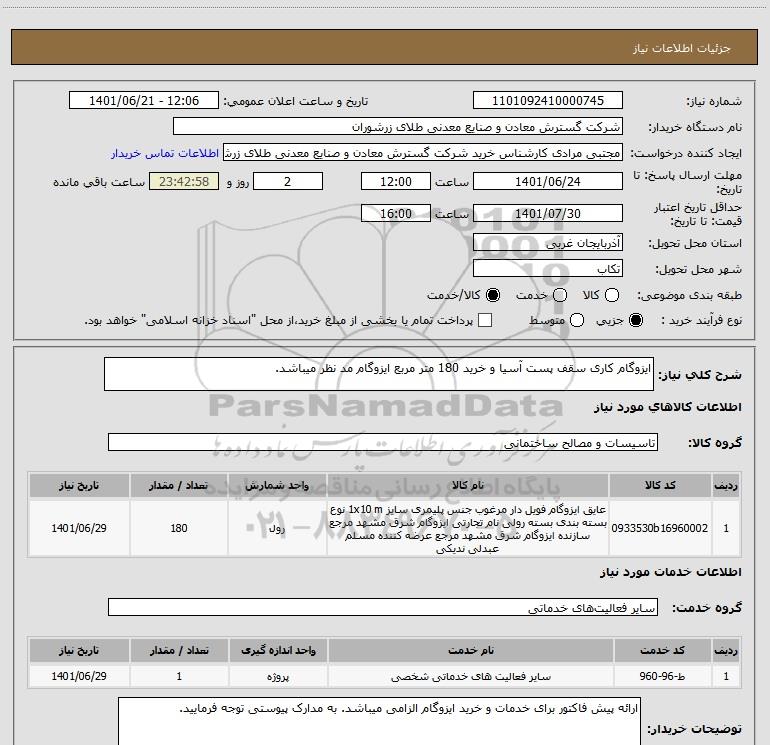Click the request creator field مجتبی مرادی
This screenshot has width=770, height=745.
point(423,153)
